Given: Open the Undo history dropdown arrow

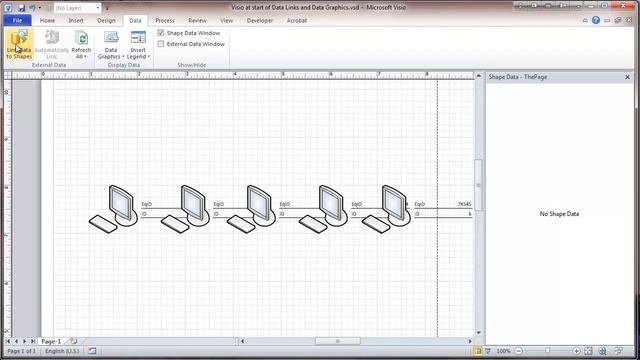Looking at the screenshot, I should pyautogui.click(x=40, y=8).
